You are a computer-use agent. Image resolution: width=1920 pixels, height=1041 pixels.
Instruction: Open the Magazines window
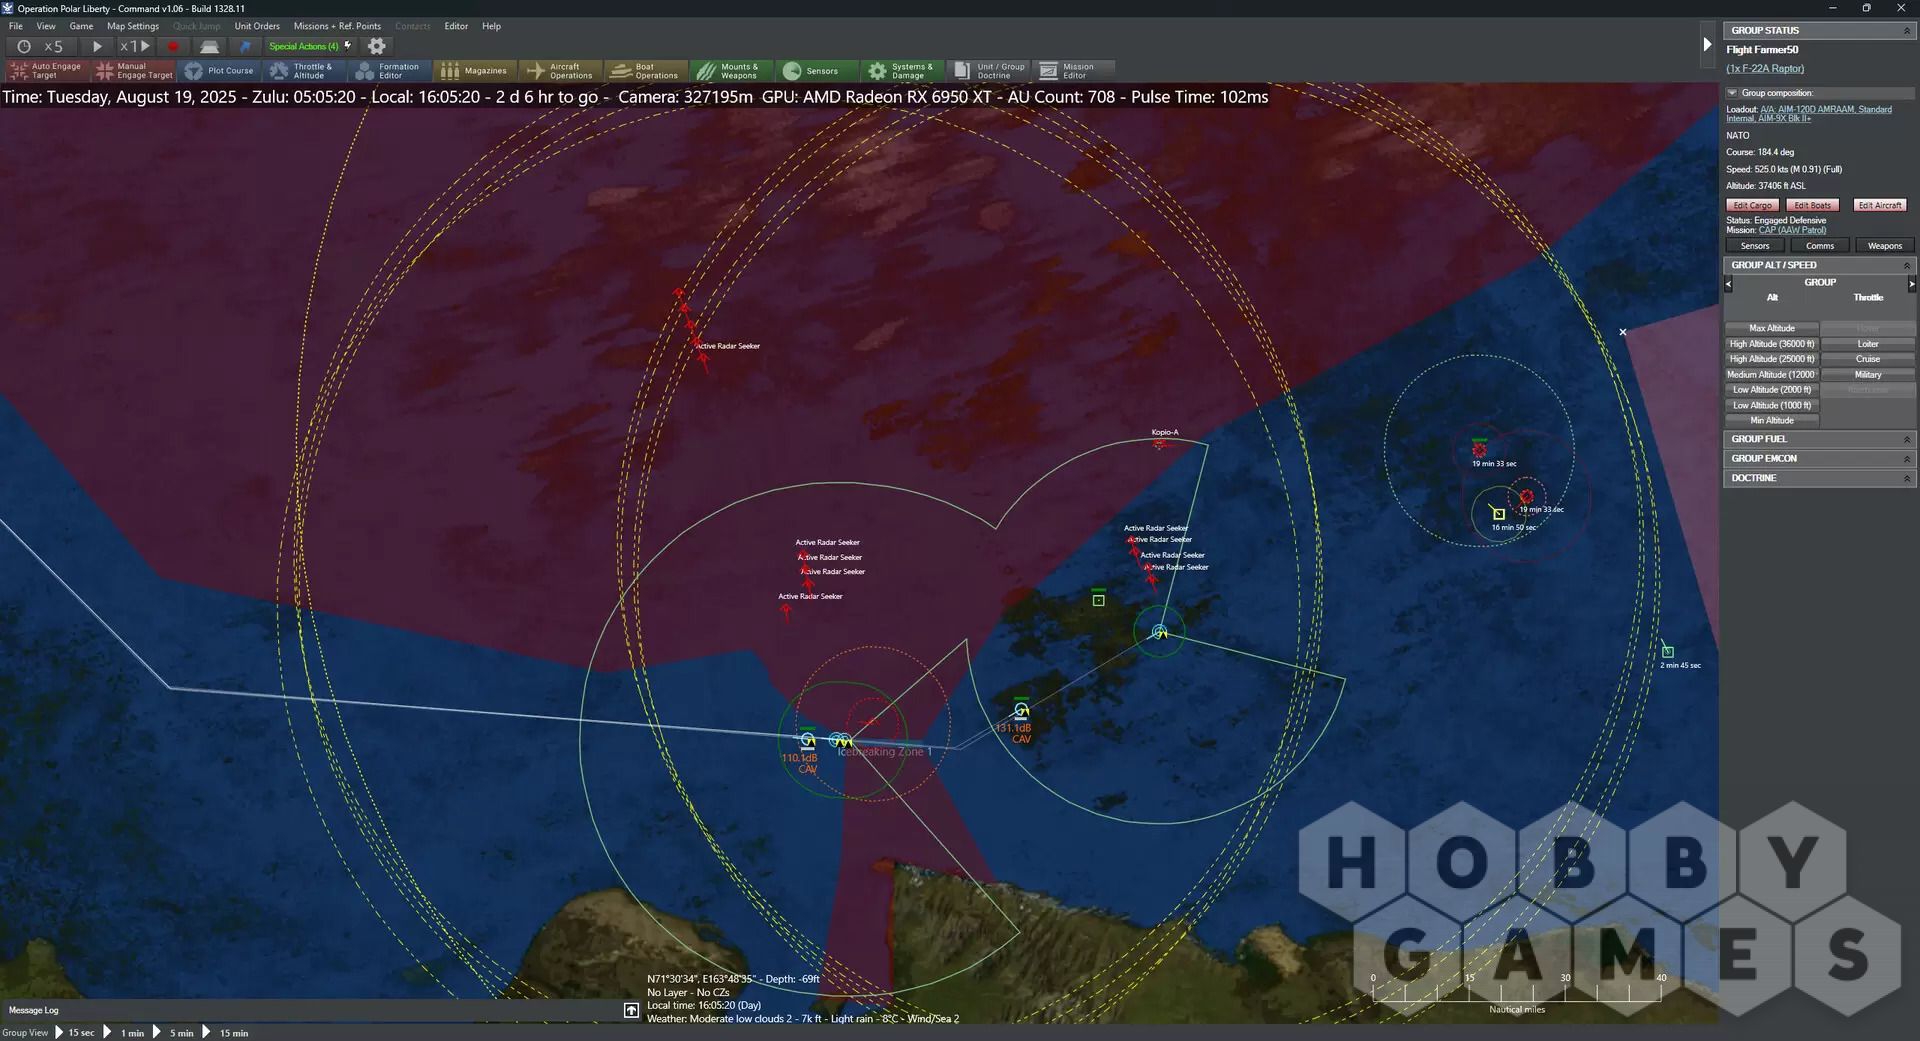(475, 71)
